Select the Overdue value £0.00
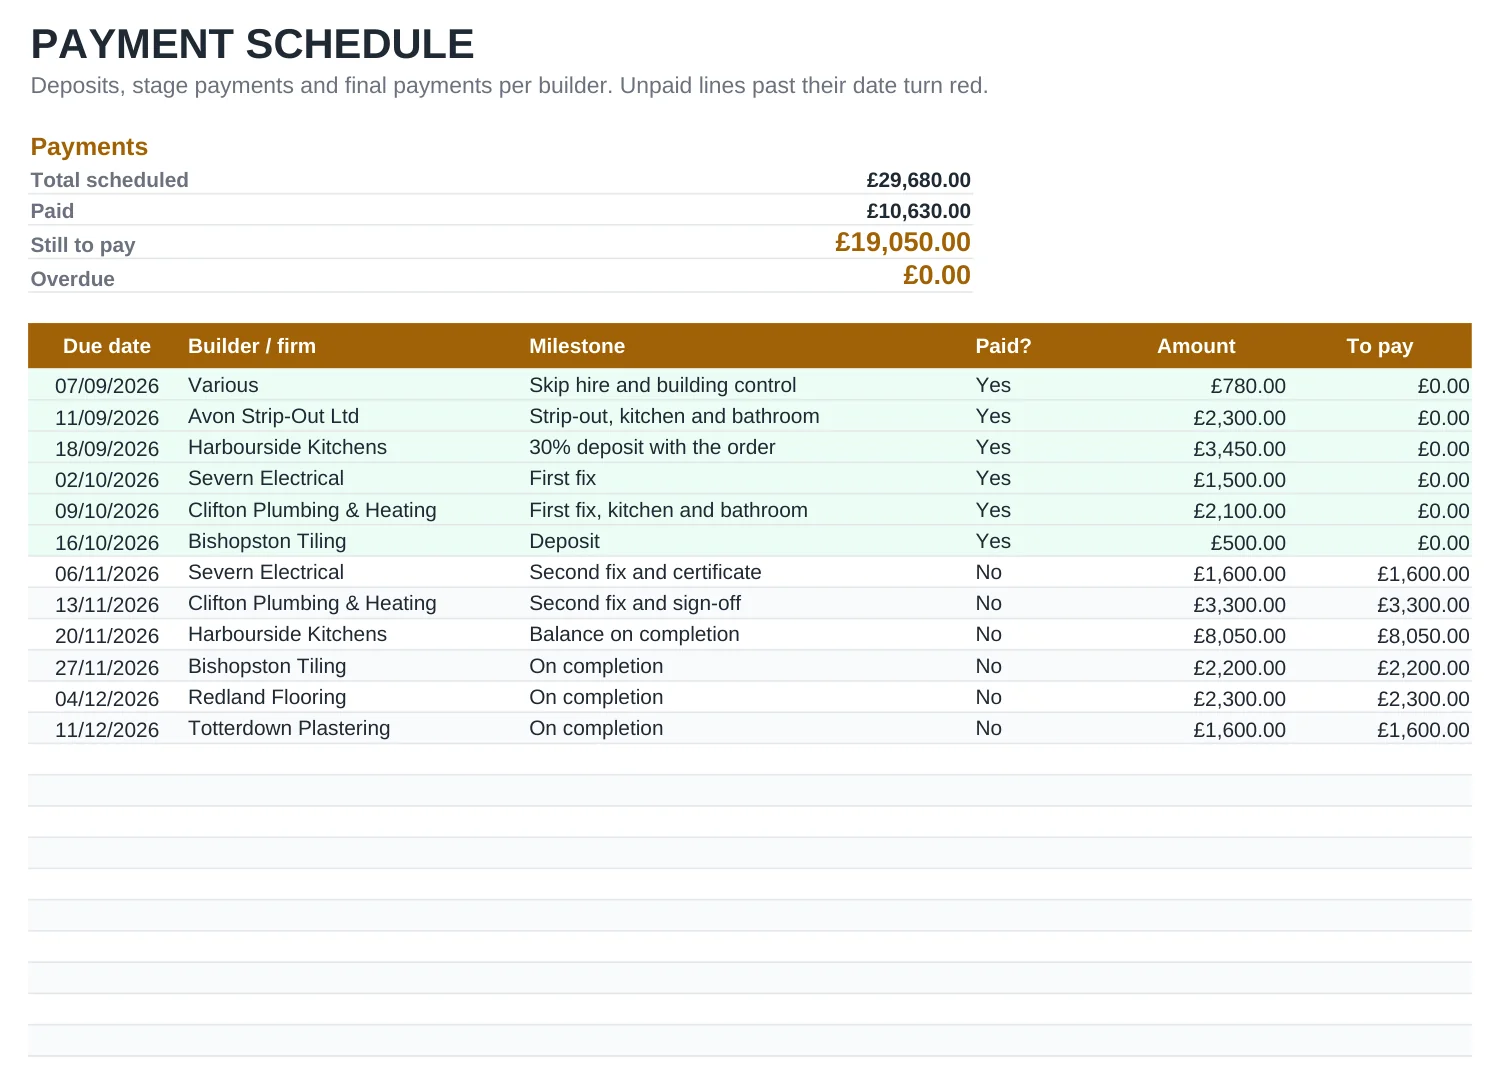The image size is (1500, 1085). [x=936, y=275]
